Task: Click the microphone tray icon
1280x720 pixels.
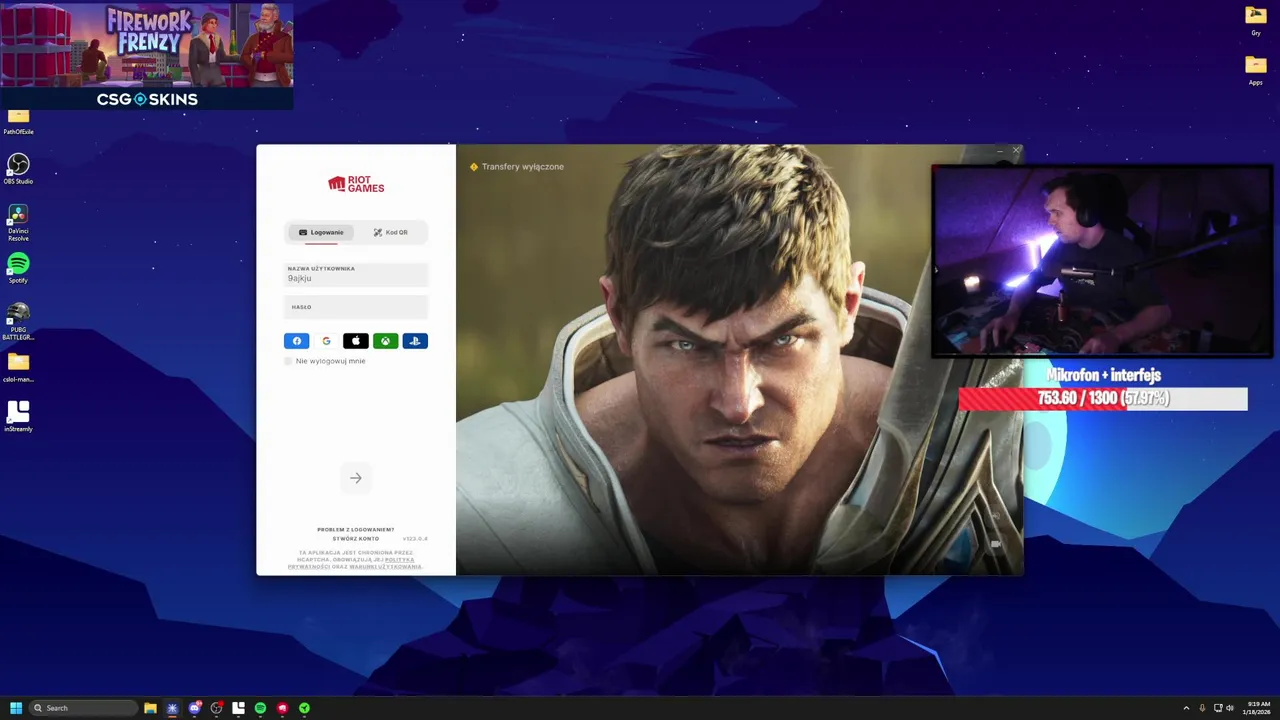Action: pyautogui.click(x=1202, y=708)
